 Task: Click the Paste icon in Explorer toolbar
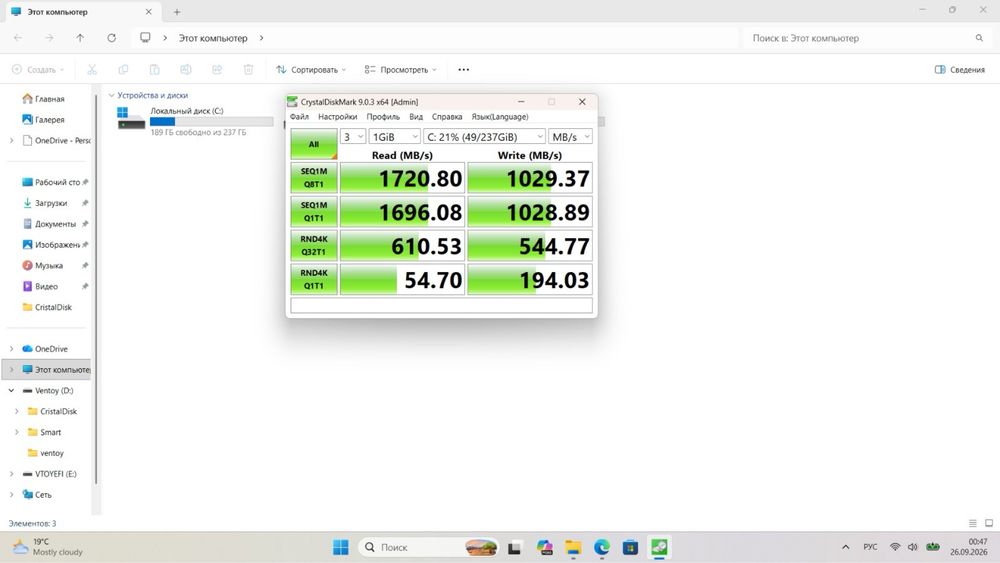[154, 69]
